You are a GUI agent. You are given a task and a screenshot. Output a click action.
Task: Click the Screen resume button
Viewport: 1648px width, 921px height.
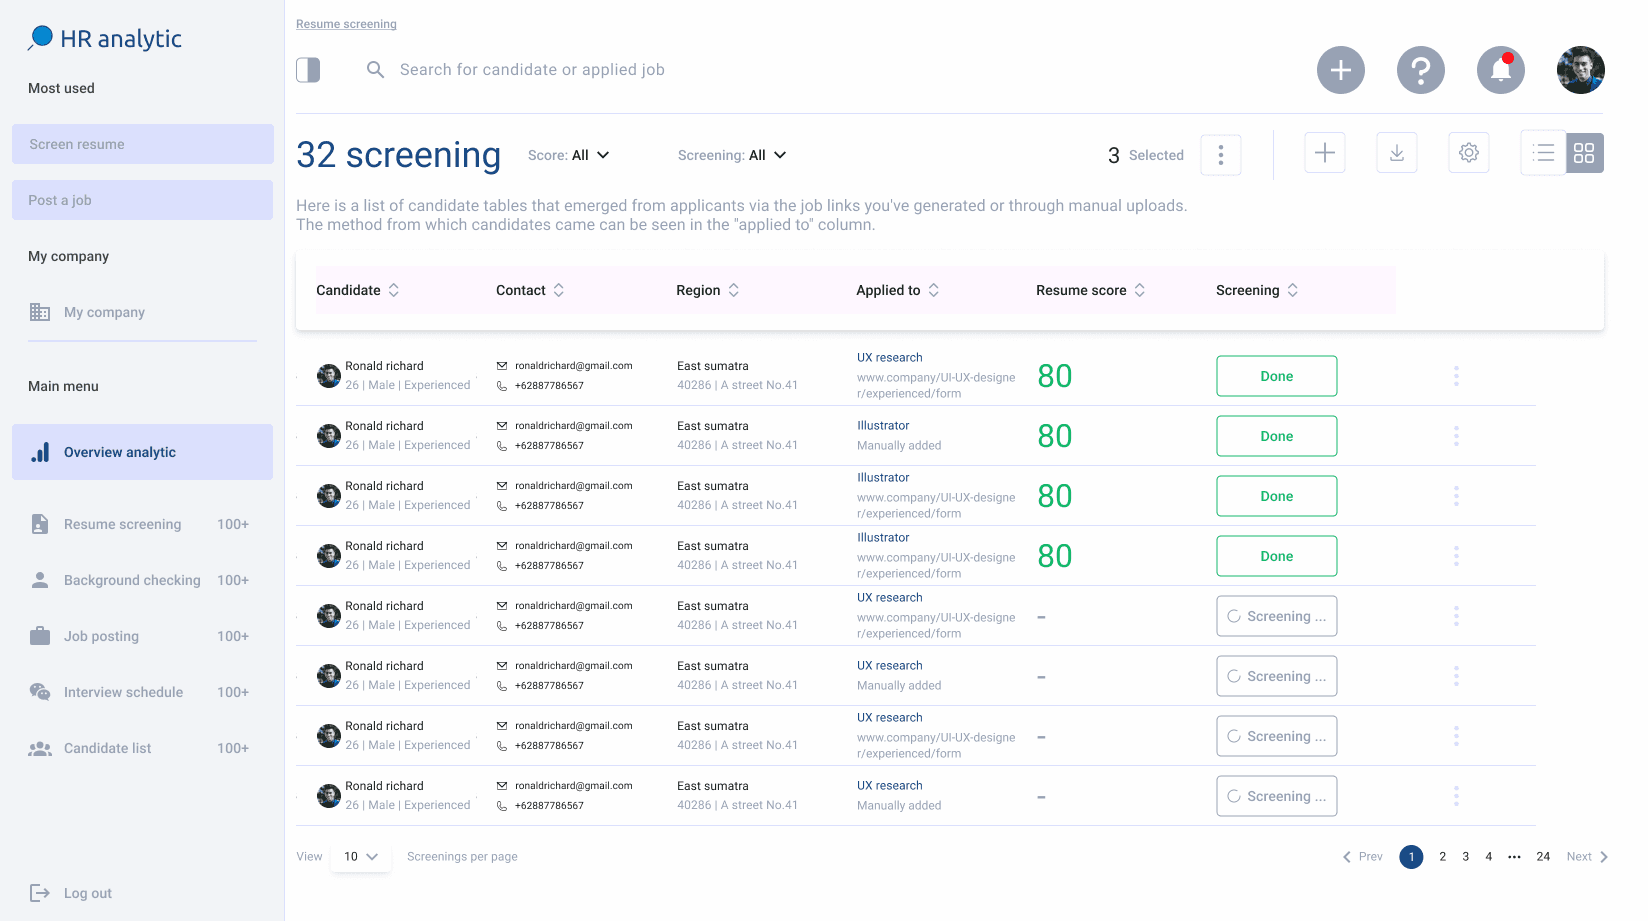(x=142, y=144)
